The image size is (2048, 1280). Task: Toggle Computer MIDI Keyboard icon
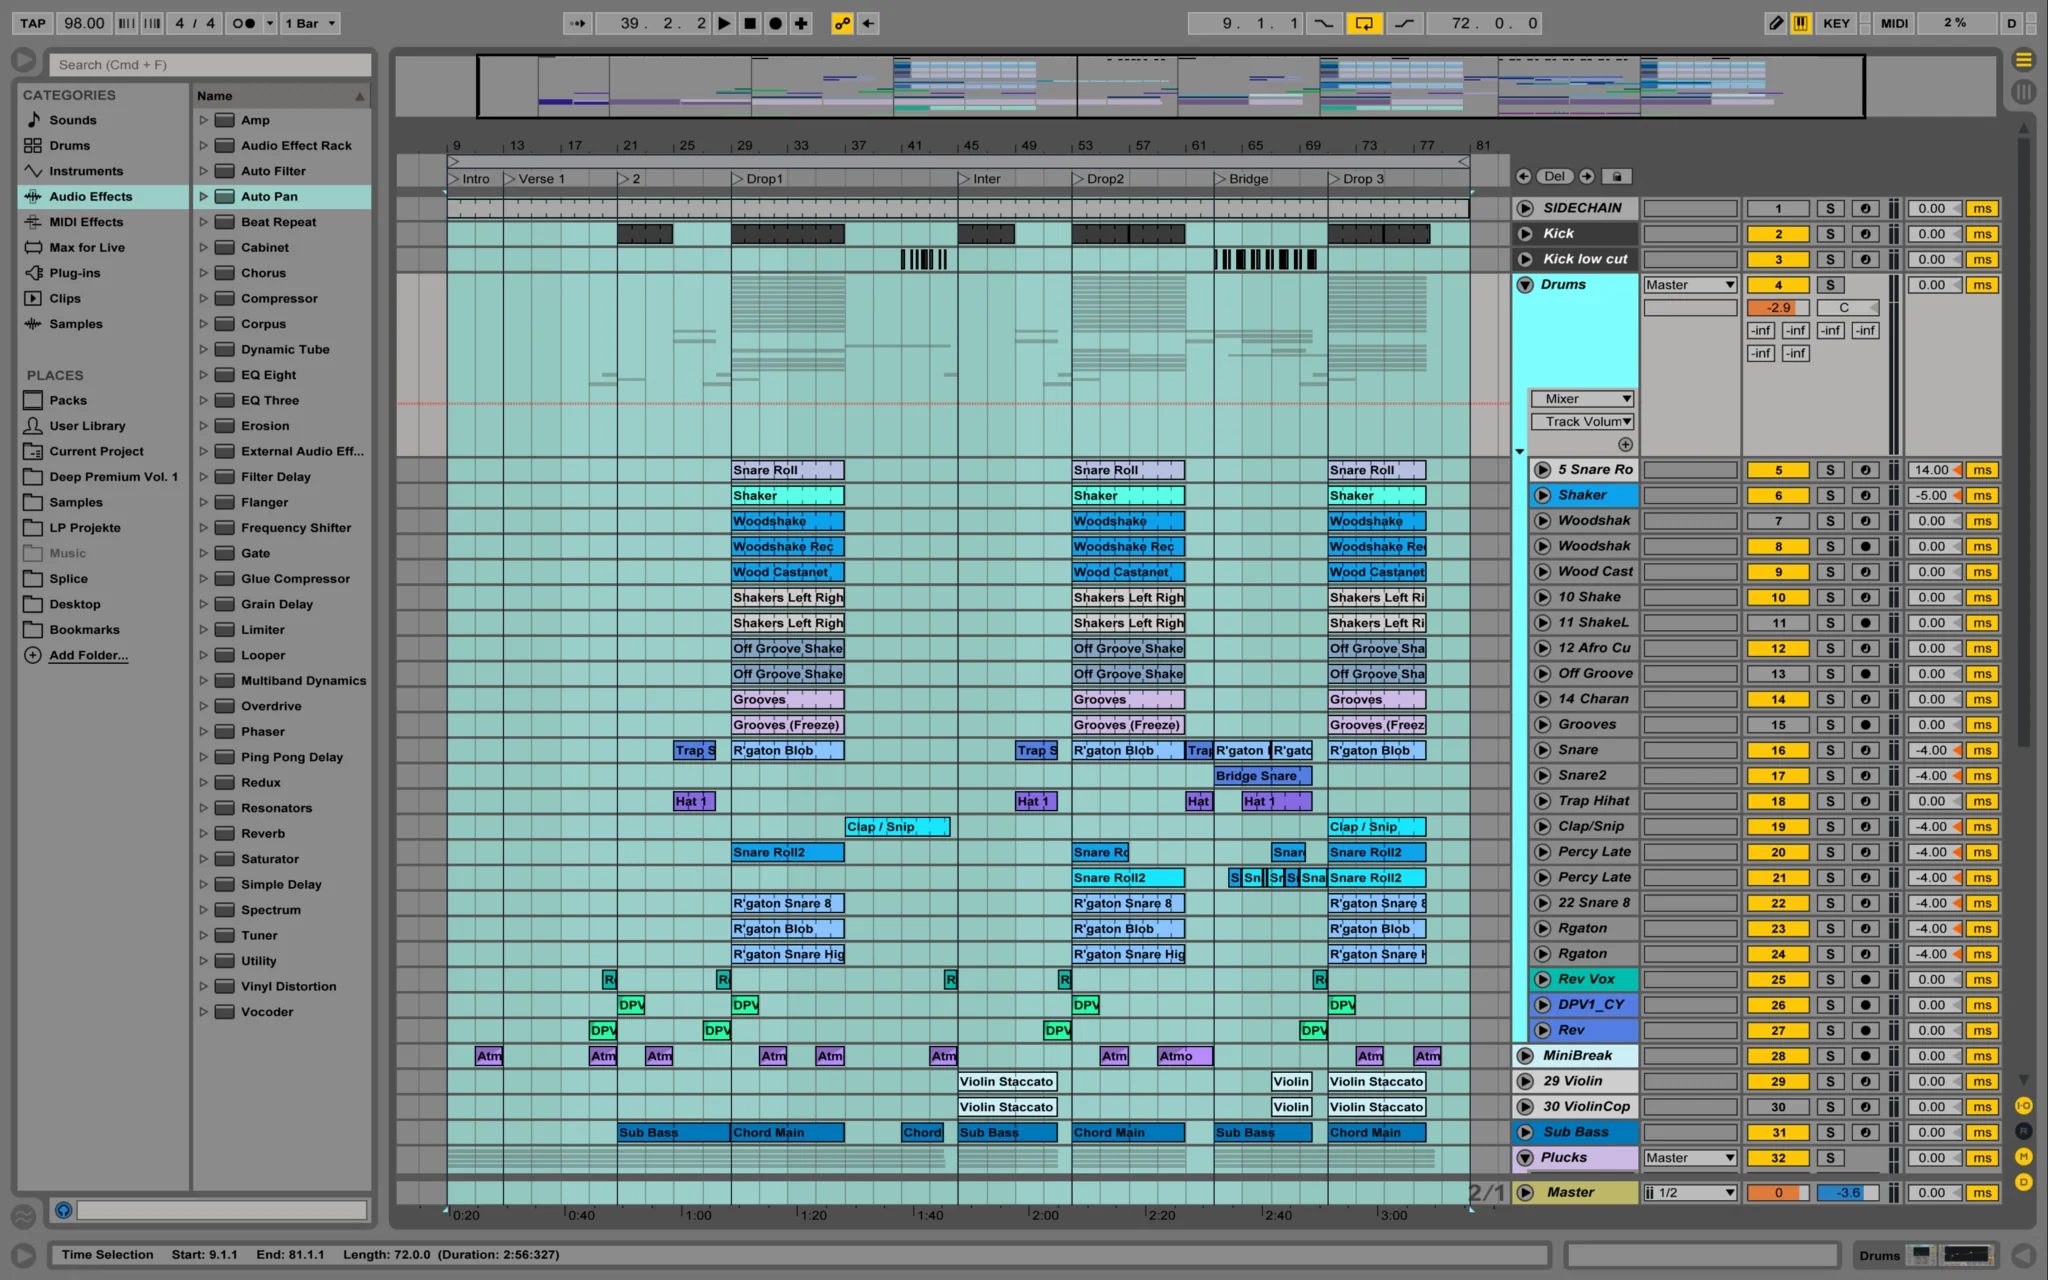1801,23
